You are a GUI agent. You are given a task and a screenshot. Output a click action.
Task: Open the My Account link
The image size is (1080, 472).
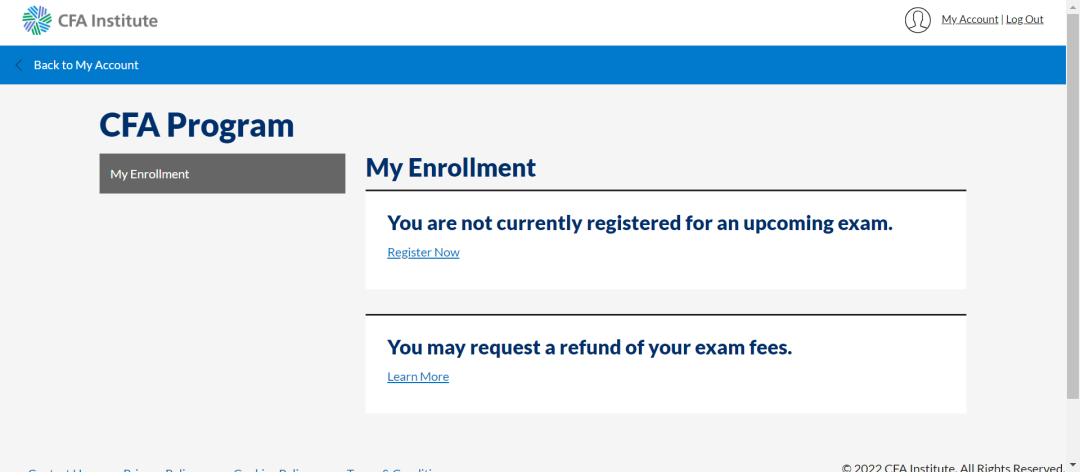tap(969, 19)
